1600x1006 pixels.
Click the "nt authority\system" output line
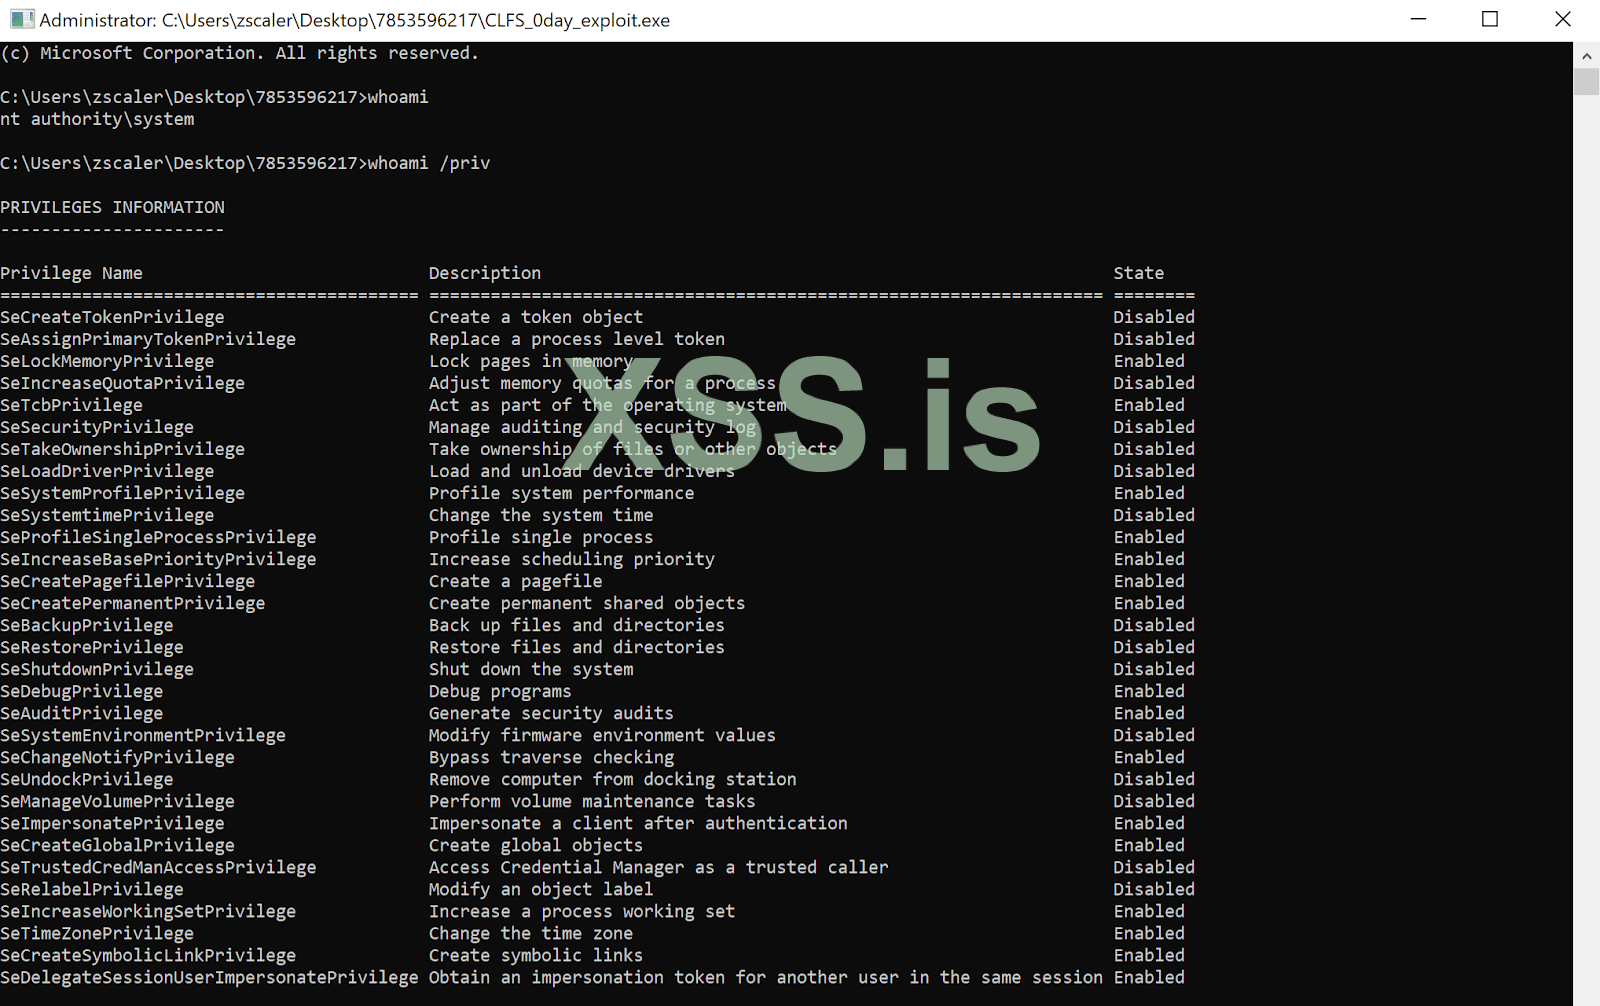coord(97,119)
